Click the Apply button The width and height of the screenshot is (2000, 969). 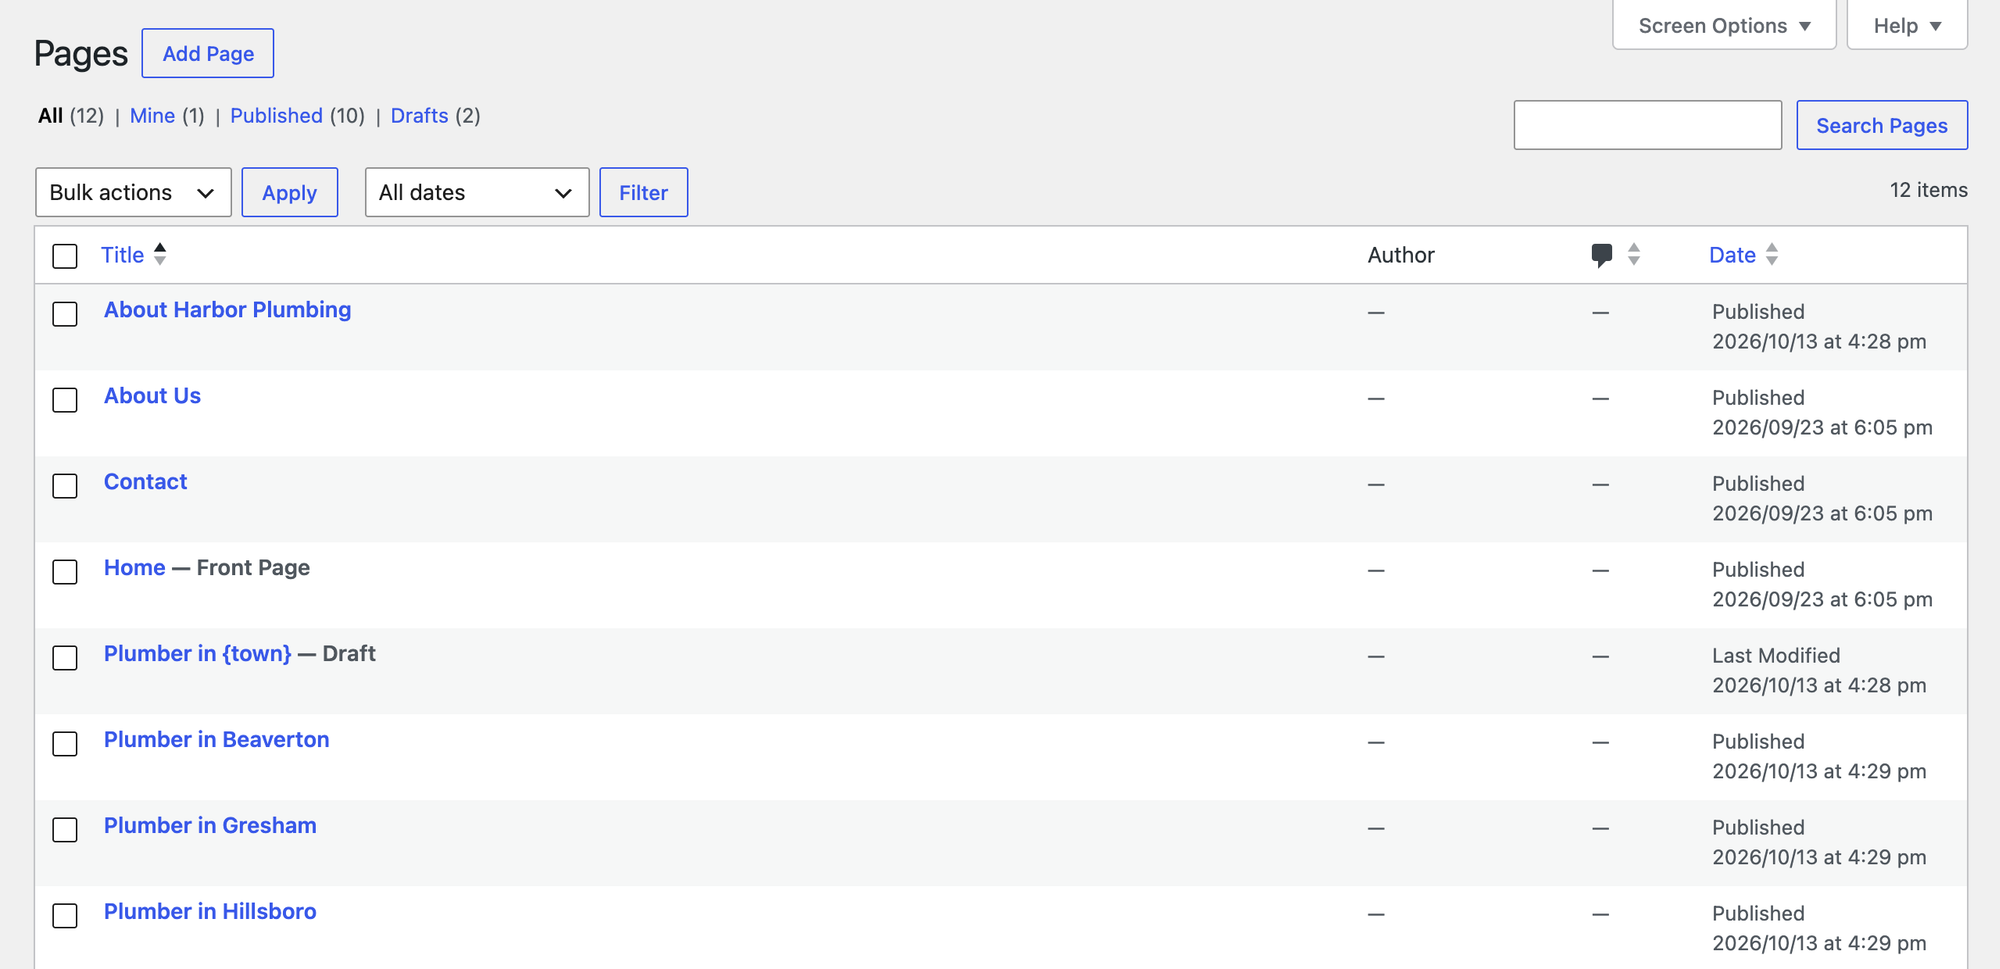point(290,192)
